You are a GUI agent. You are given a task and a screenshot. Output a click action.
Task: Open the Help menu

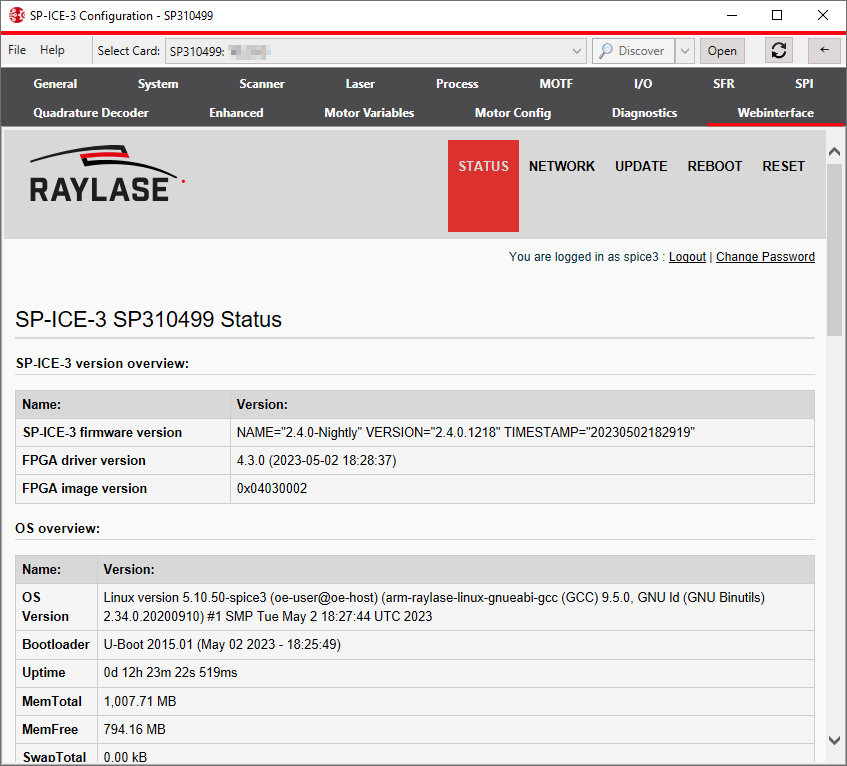click(x=52, y=50)
